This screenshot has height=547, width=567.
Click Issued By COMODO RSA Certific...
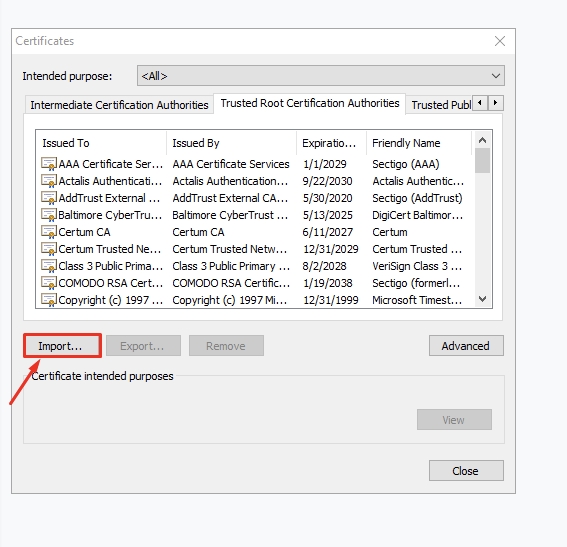tap(231, 283)
